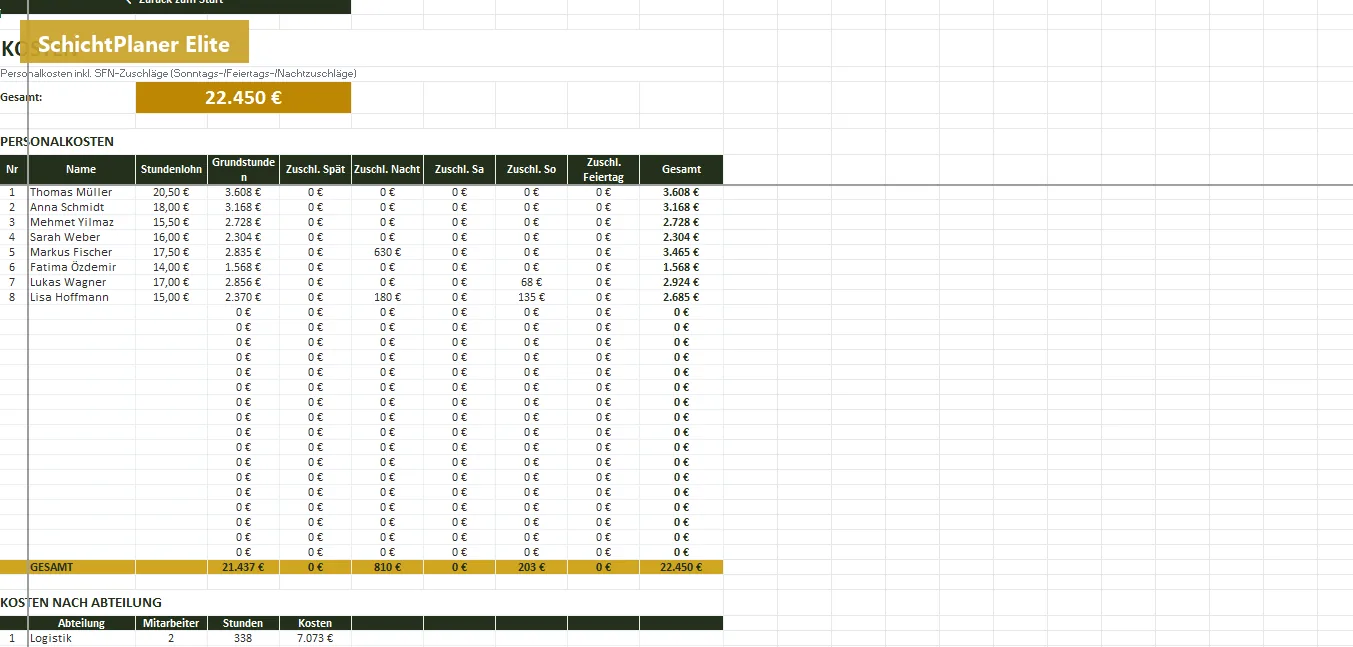Screen dimensions: 1353x647
Task: Click the night surcharge value 630 €
Action: [387, 252]
